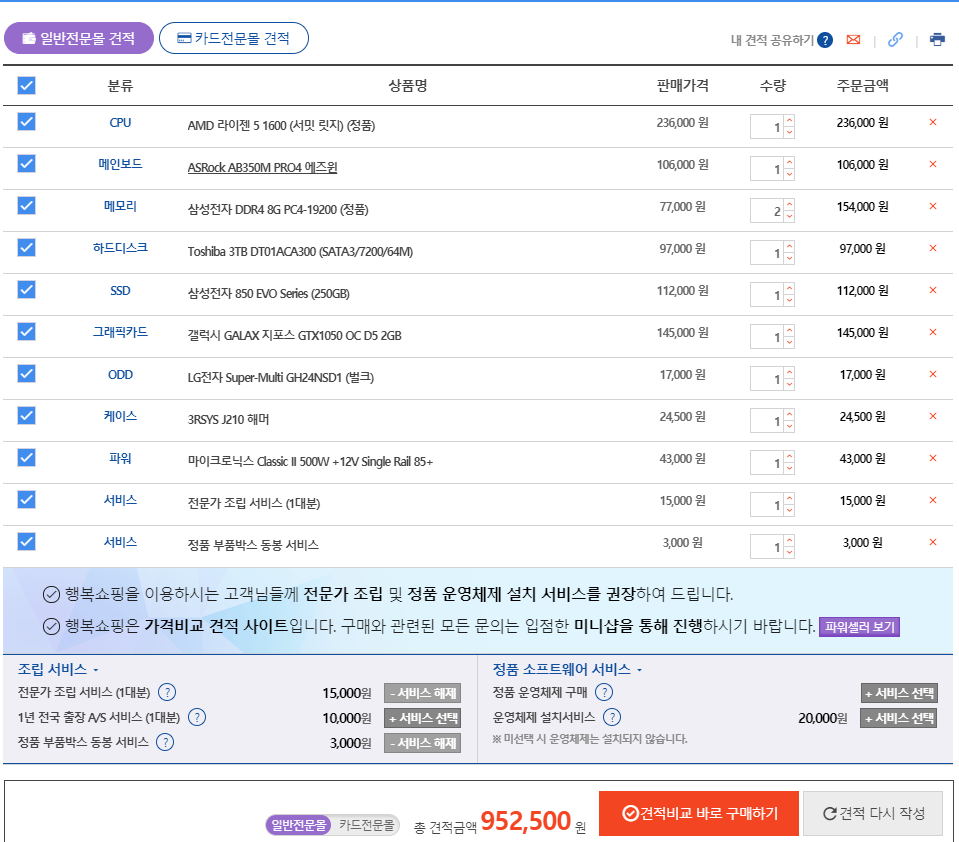
Task: Increase the 메모리 quantity with the up arrow
Action: coord(789,205)
